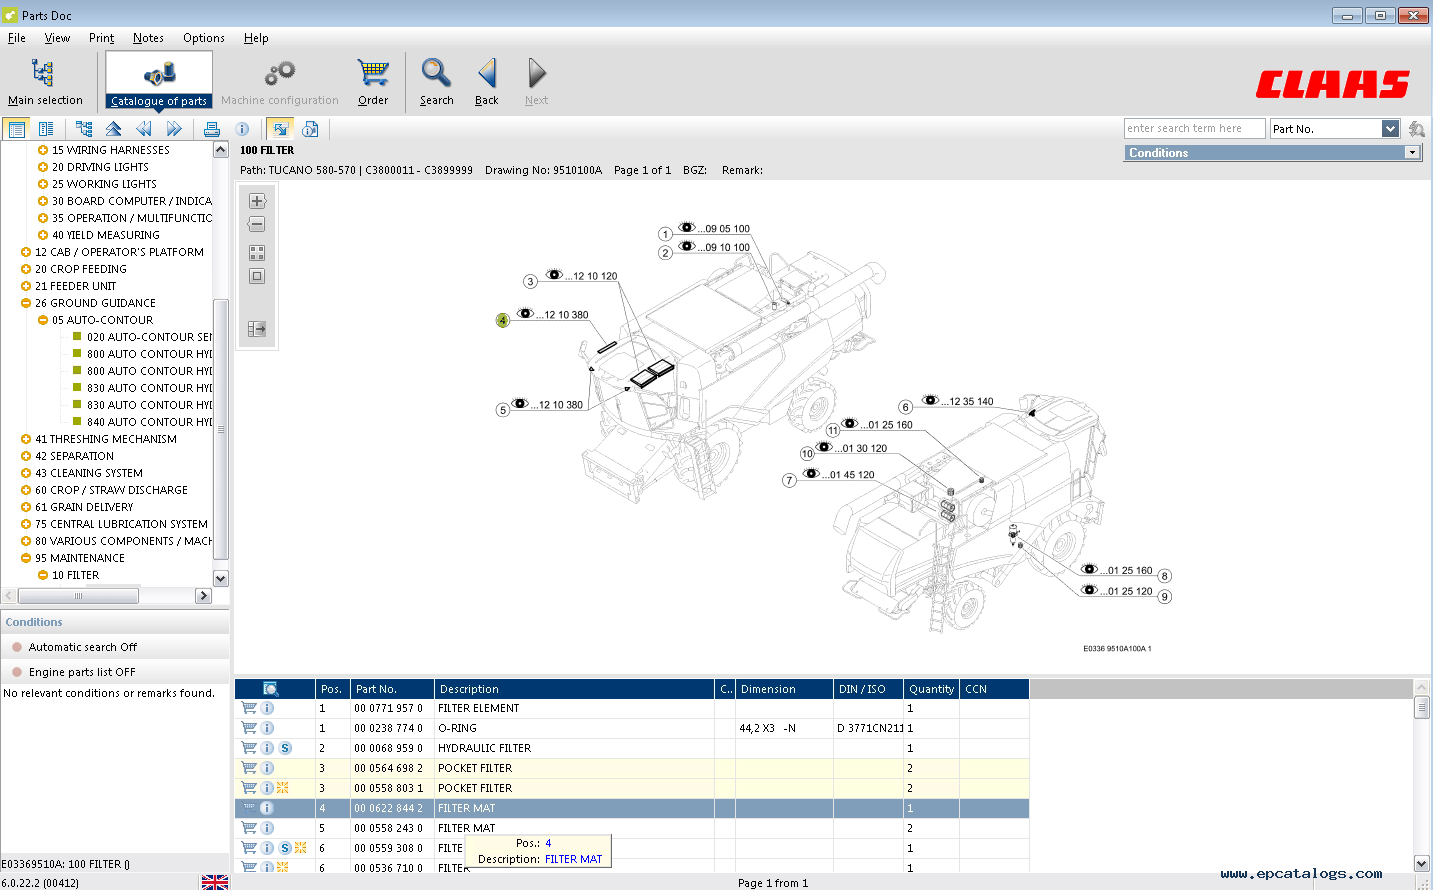The width and height of the screenshot is (1433, 890).
Task: Select callout number 4 in the drawing
Action: click(502, 320)
